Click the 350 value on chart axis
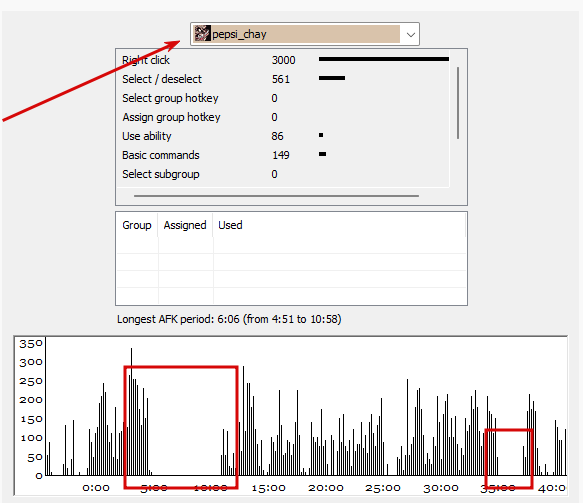 pyautogui.click(x=31, y=344)
